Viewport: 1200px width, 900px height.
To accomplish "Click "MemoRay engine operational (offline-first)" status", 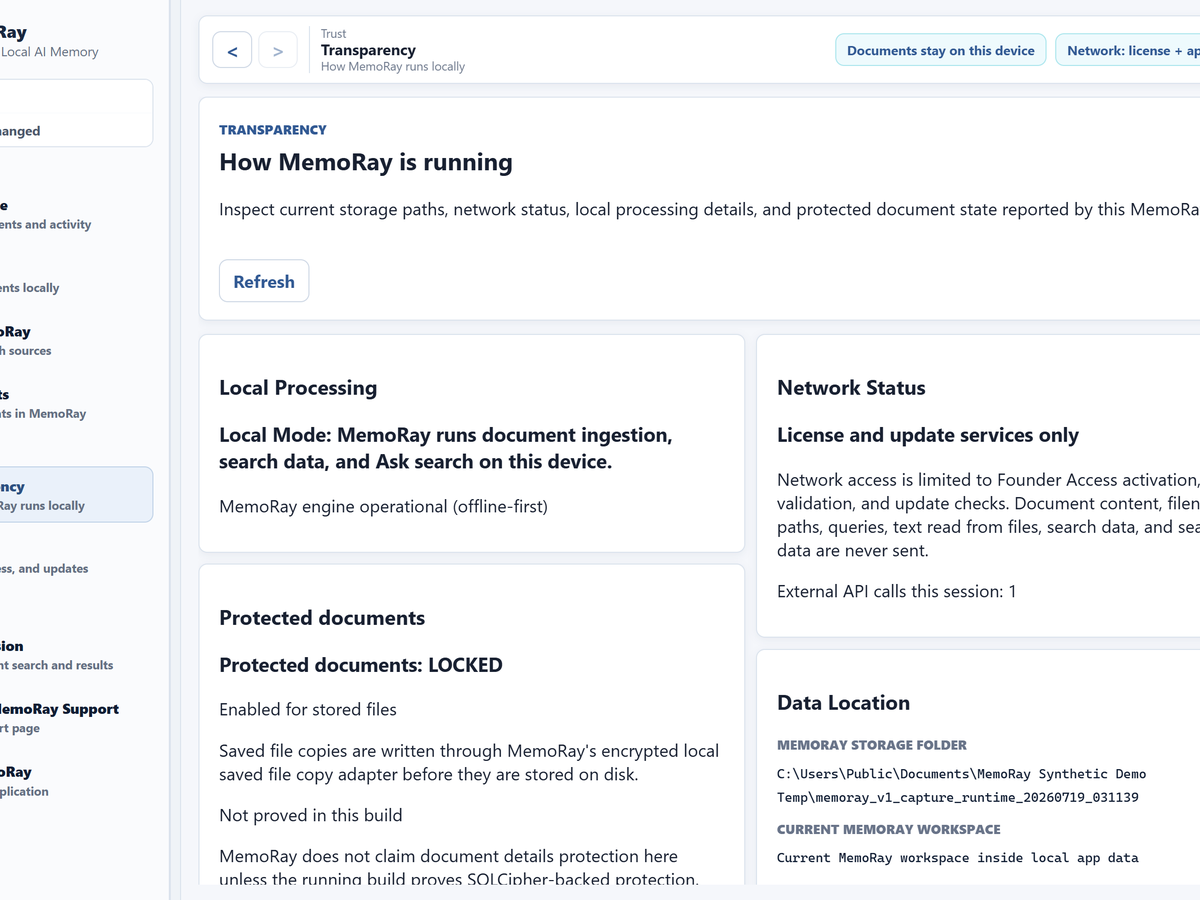I will coord(383,506).
